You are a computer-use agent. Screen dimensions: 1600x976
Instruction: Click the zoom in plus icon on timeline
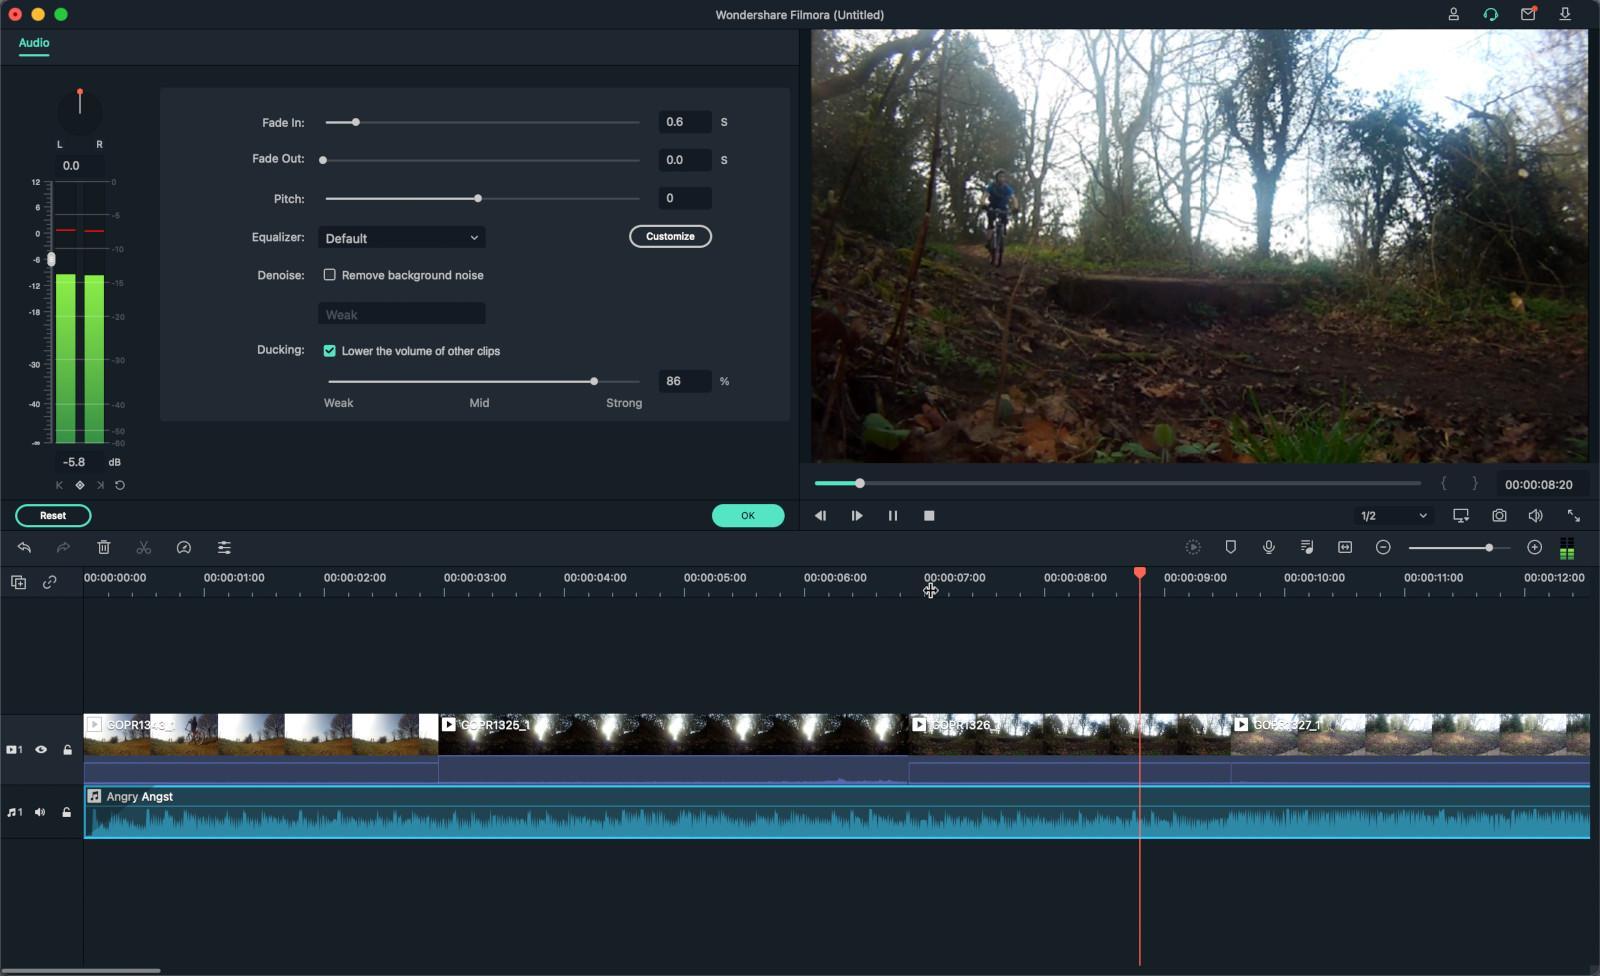(1534, 547)
